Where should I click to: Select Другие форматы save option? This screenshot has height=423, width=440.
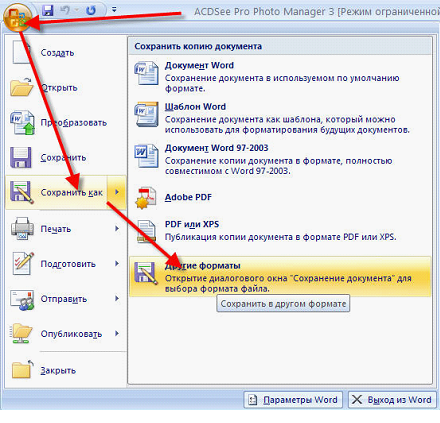tap(280, 277)
